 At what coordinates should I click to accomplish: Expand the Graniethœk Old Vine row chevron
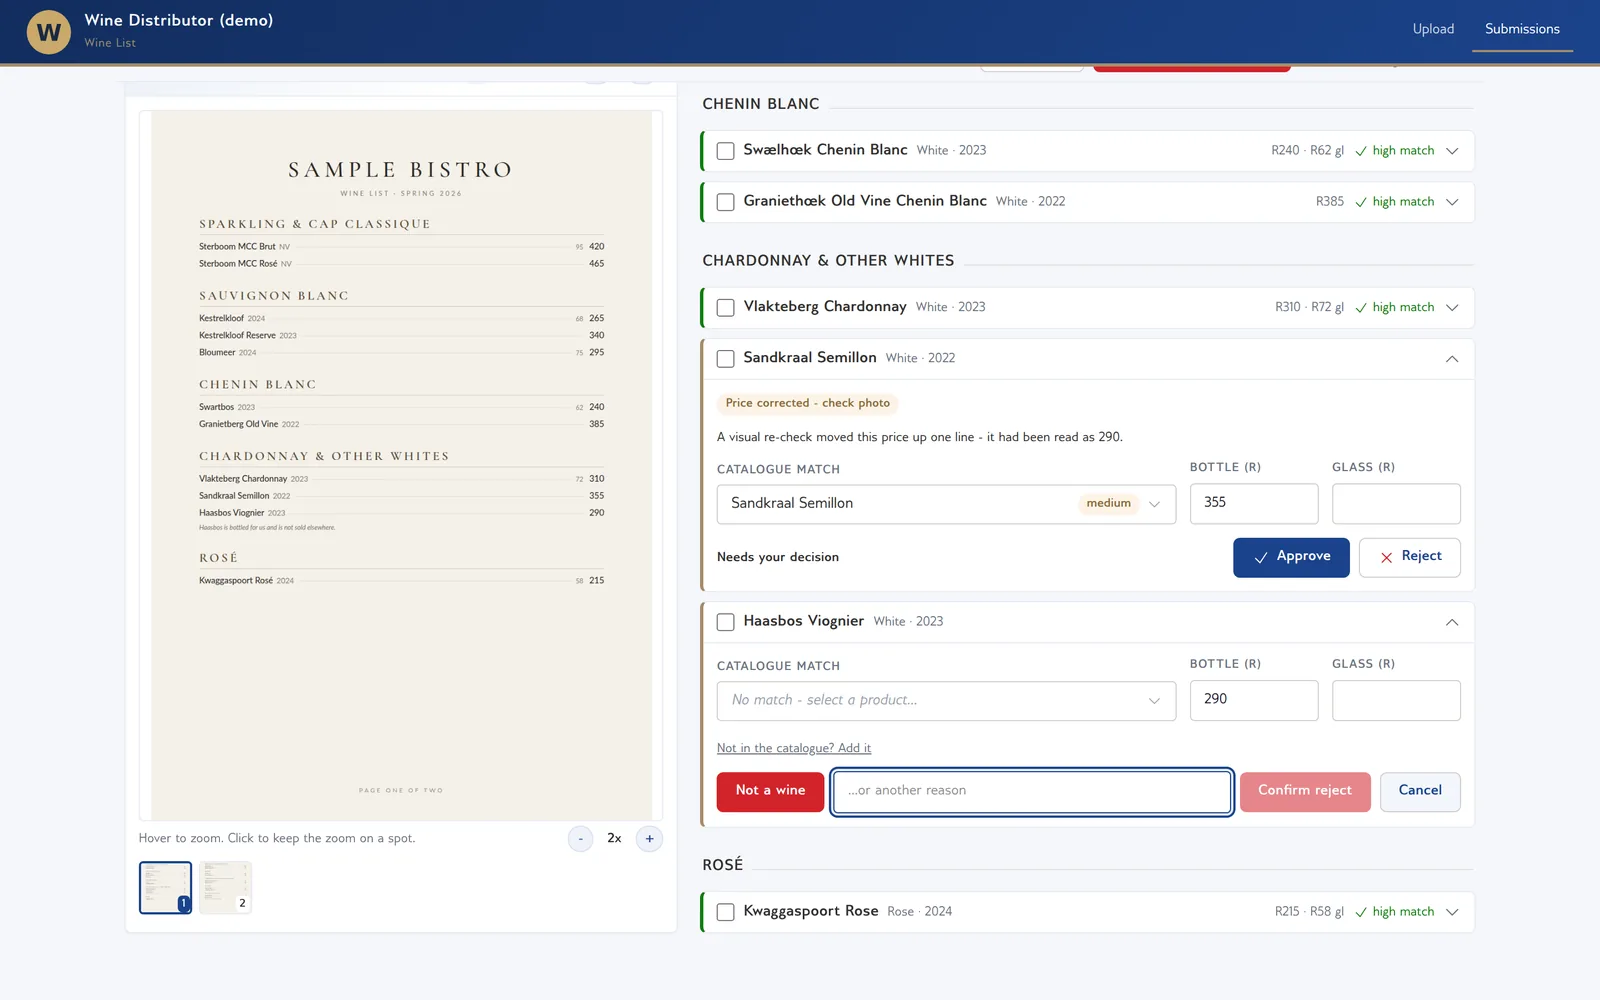click(x=1452, y=202)
